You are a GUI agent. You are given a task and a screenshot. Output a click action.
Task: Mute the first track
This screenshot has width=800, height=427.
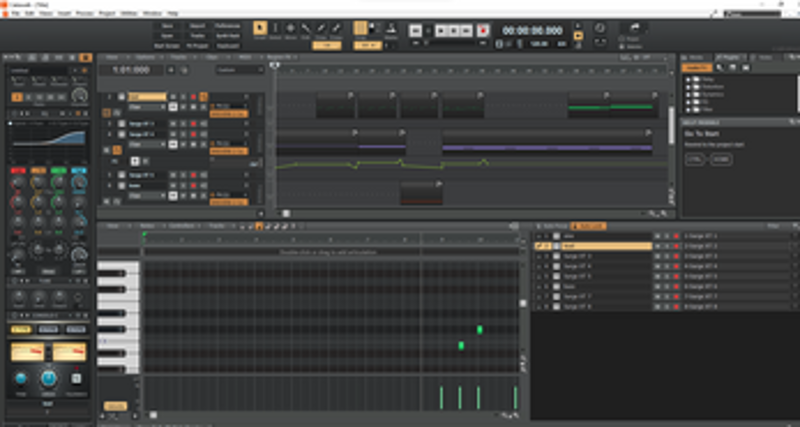[x=173, y=96]
